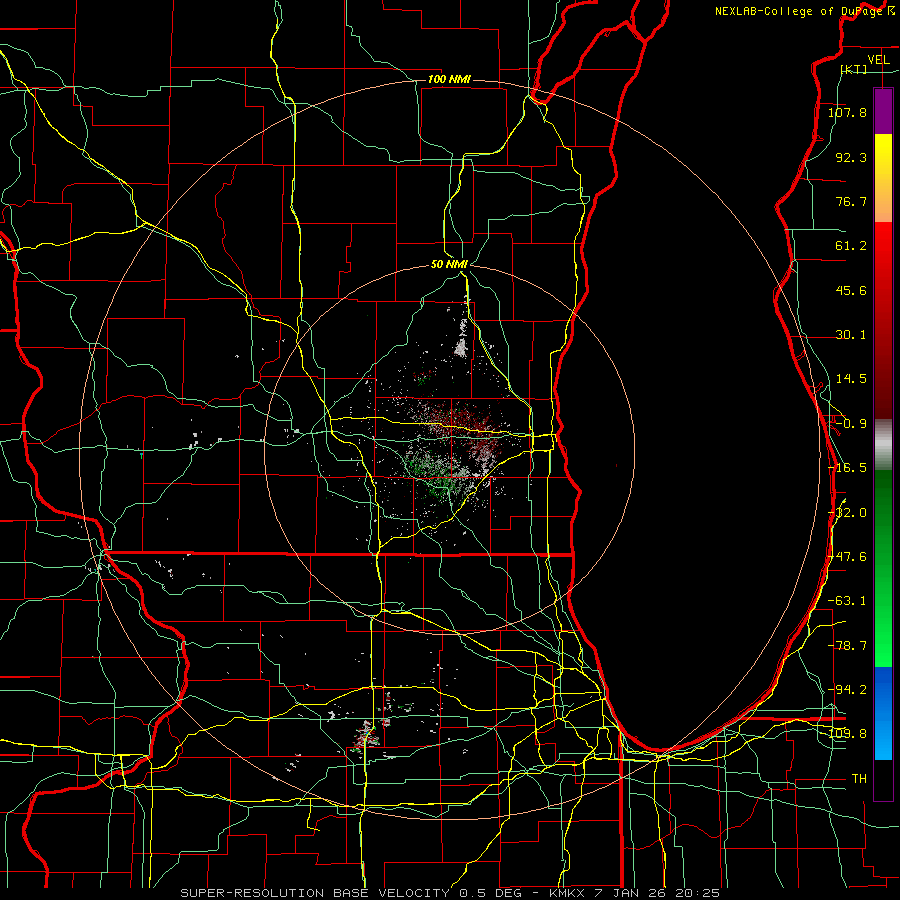Select the -94.2 legend value
This screenshot has width=900, height=900.
pos(847,690)
